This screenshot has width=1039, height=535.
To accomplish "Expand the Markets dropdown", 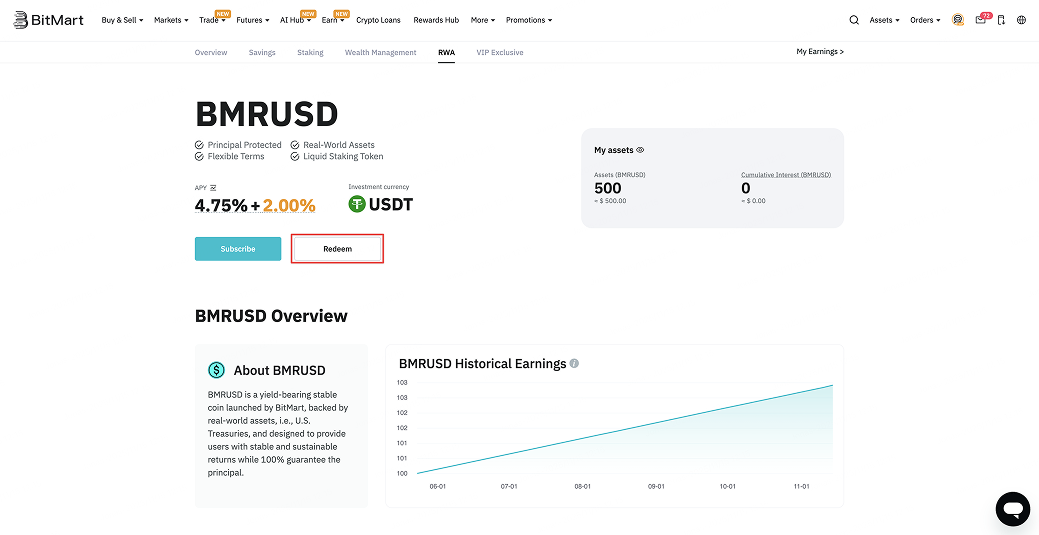I will click(171, 20).
